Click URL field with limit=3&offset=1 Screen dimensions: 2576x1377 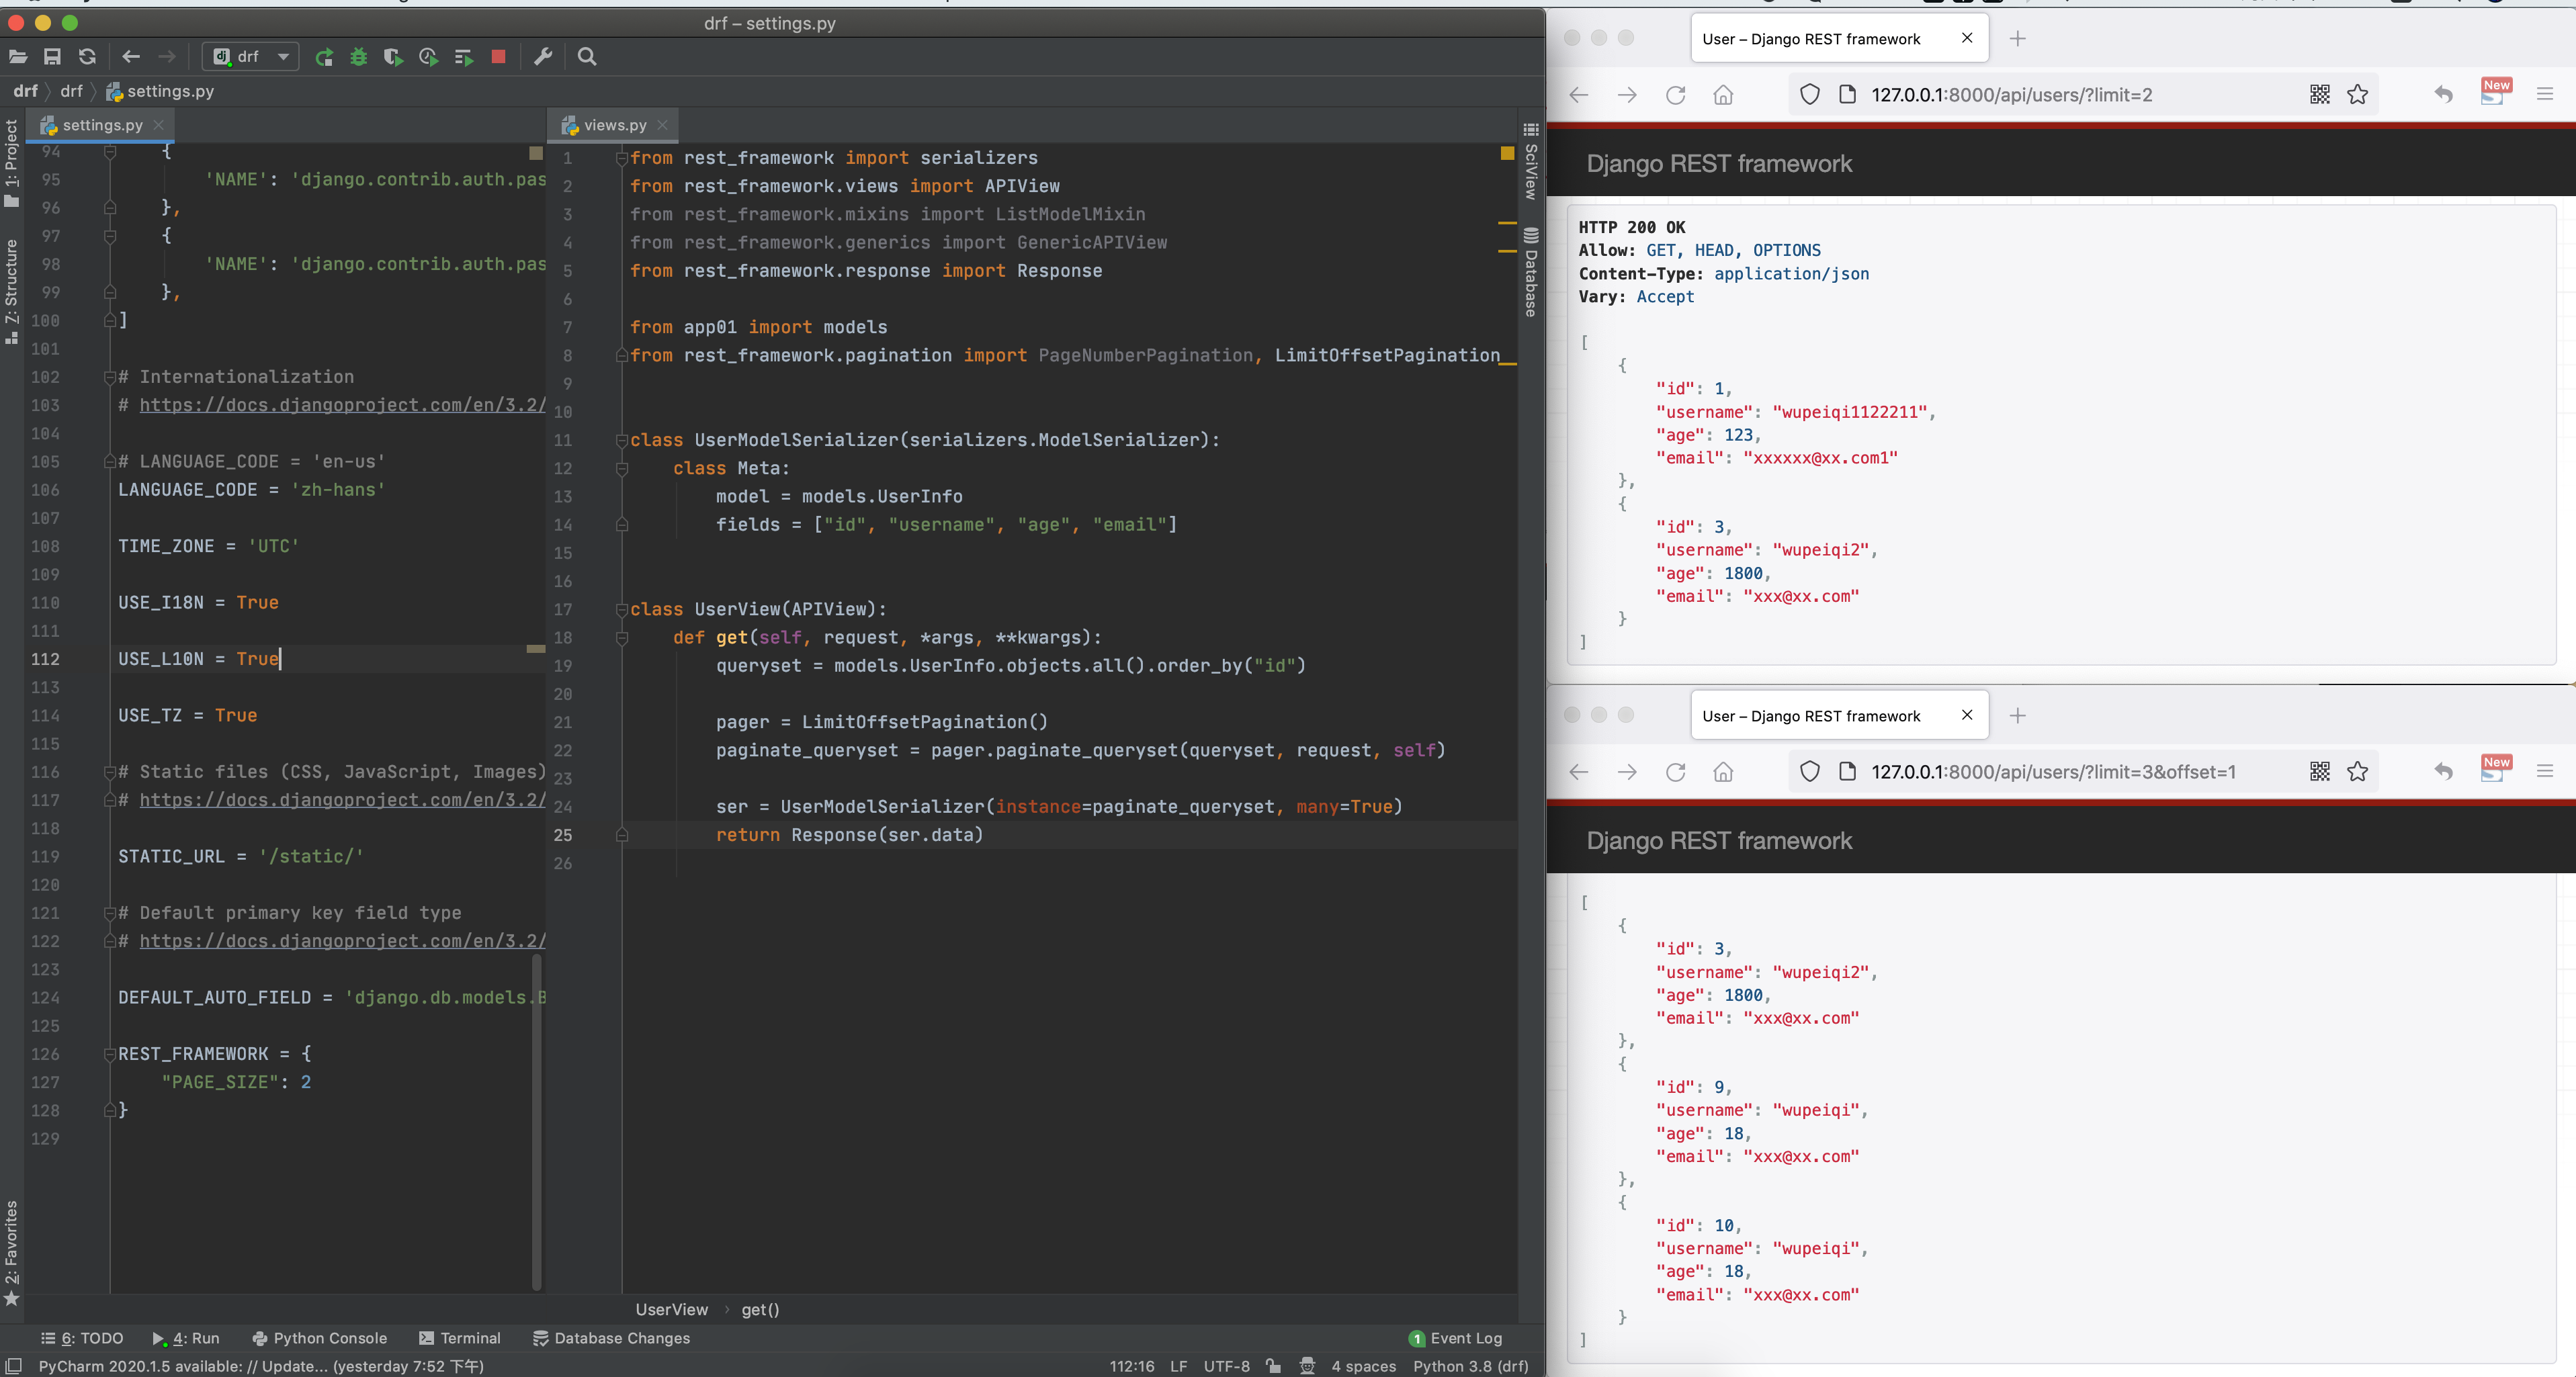(2052, 772)
